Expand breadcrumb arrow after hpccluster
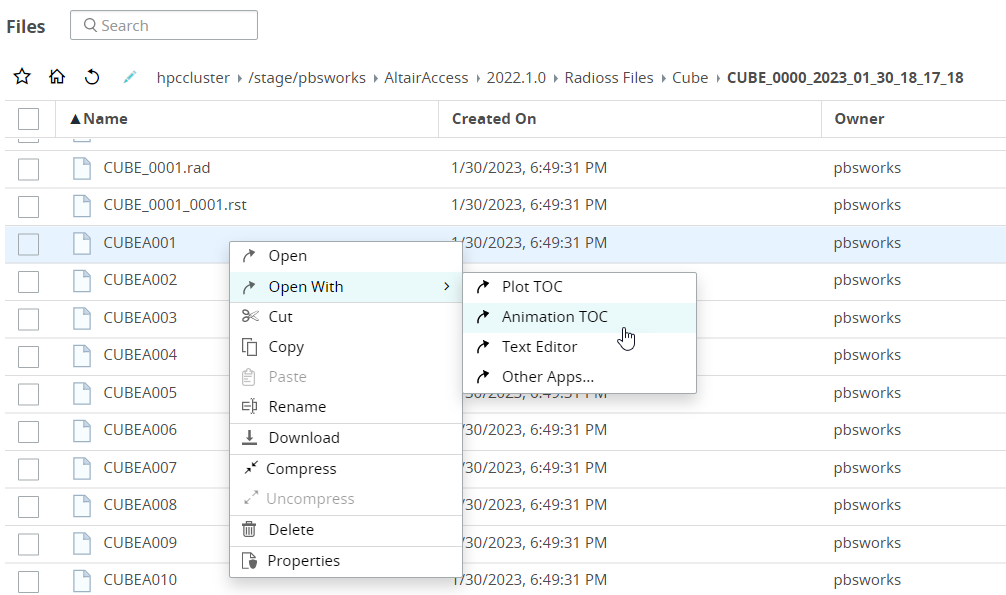1006x595 pixels. pyautogui.click(x=239, y=78)
